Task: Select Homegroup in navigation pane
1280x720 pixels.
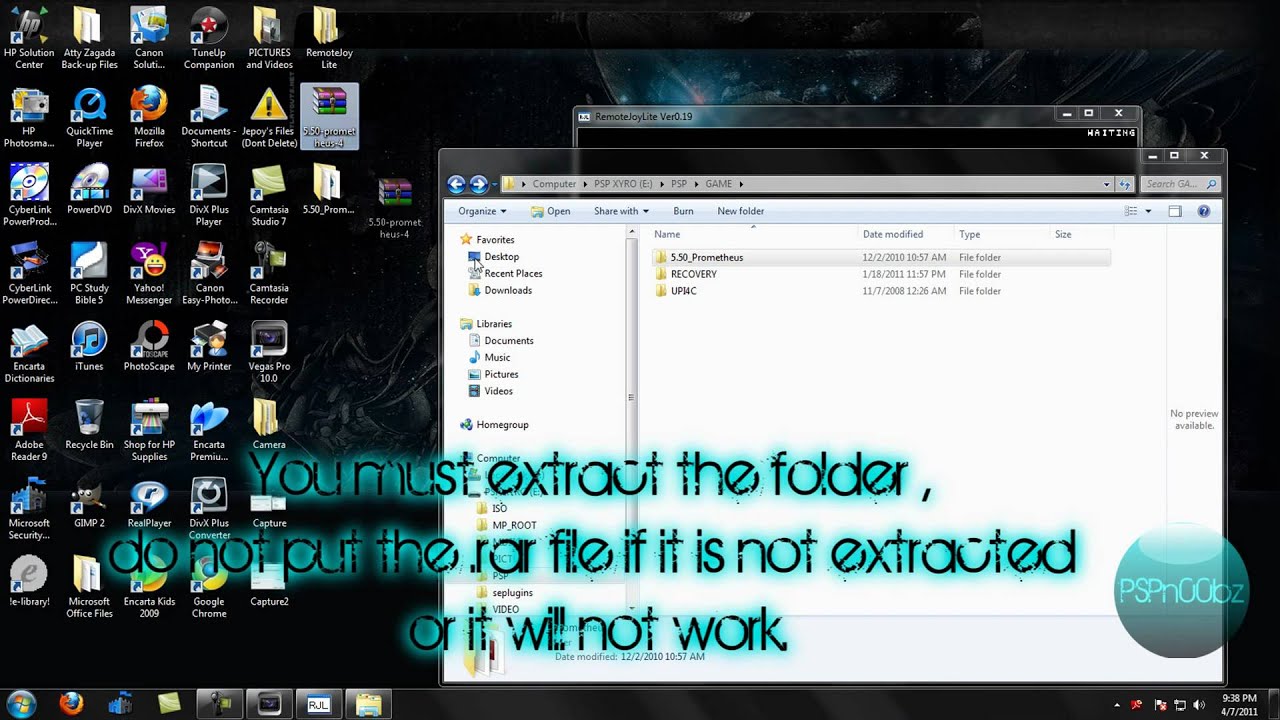Action: coord(494,424)
